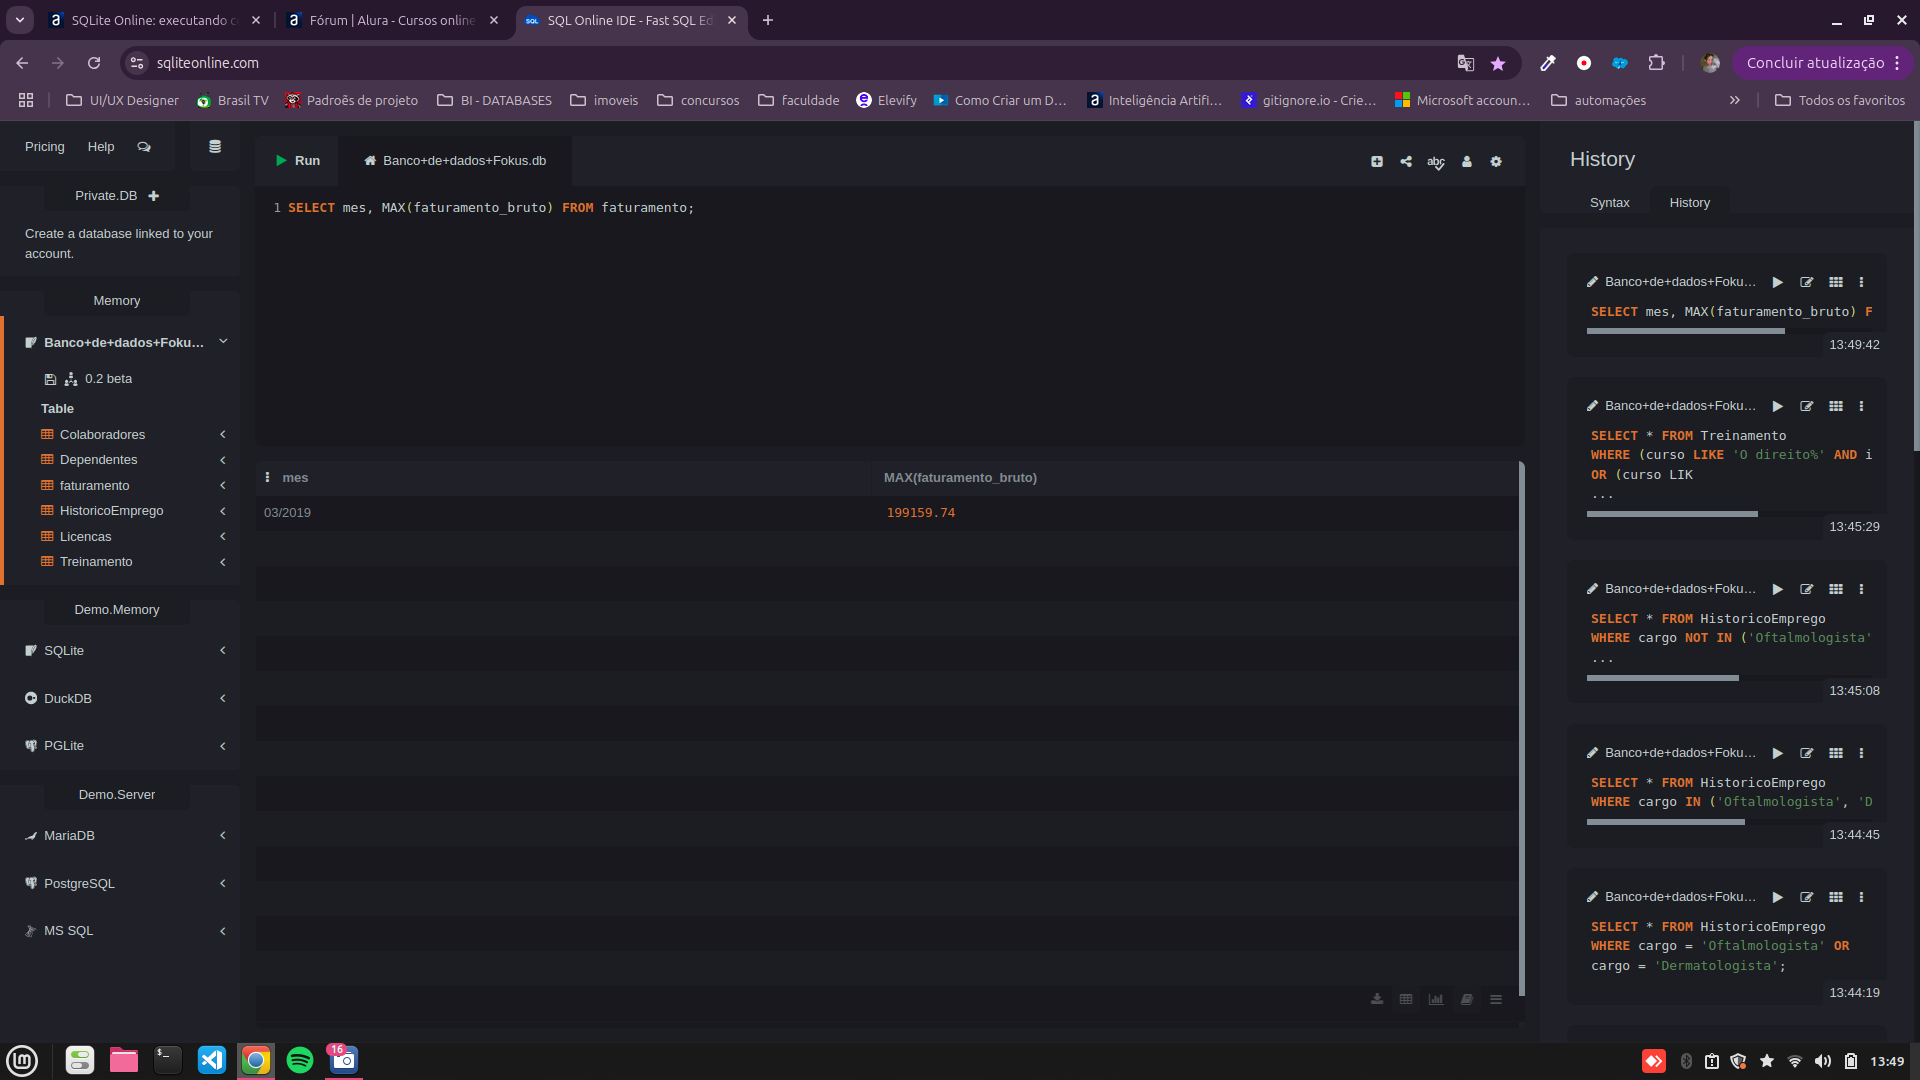Open more options for 13:44:19 entry
The height and width of the screenshot is (1080, 1920).
pyautogui.click(x=1861, y=898)
